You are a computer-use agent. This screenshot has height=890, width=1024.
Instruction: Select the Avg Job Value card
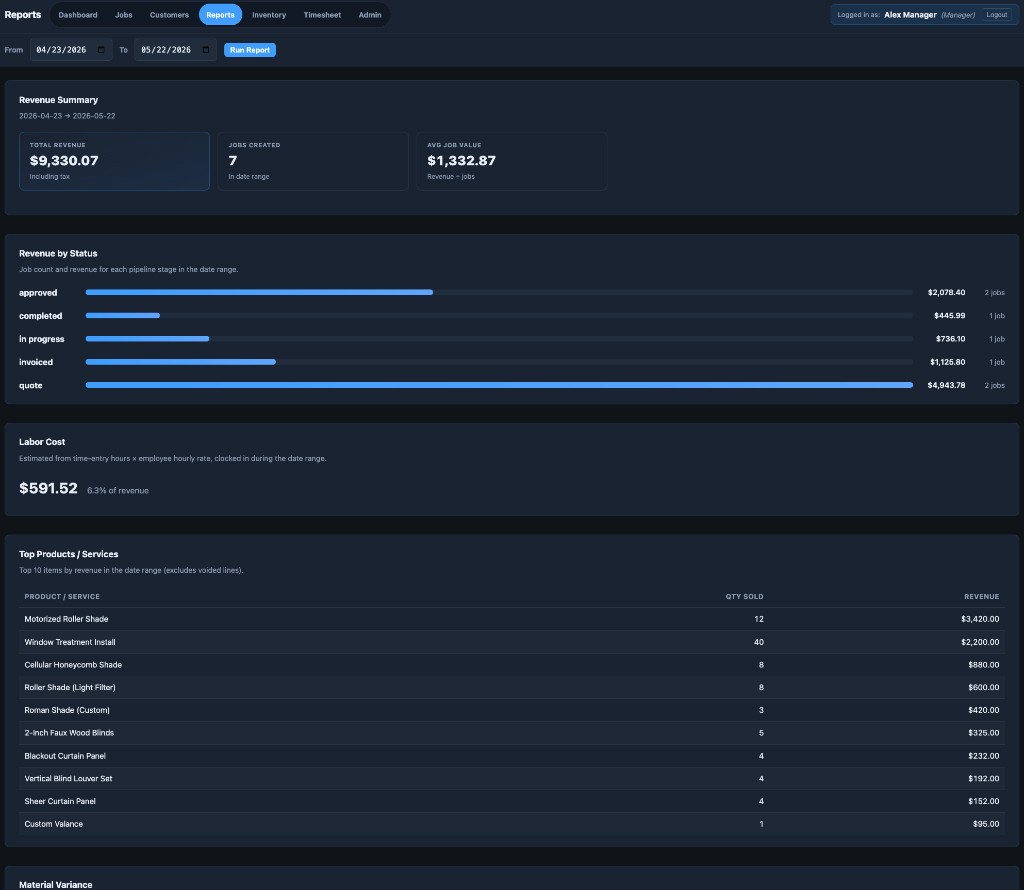[x=511, y=161]
